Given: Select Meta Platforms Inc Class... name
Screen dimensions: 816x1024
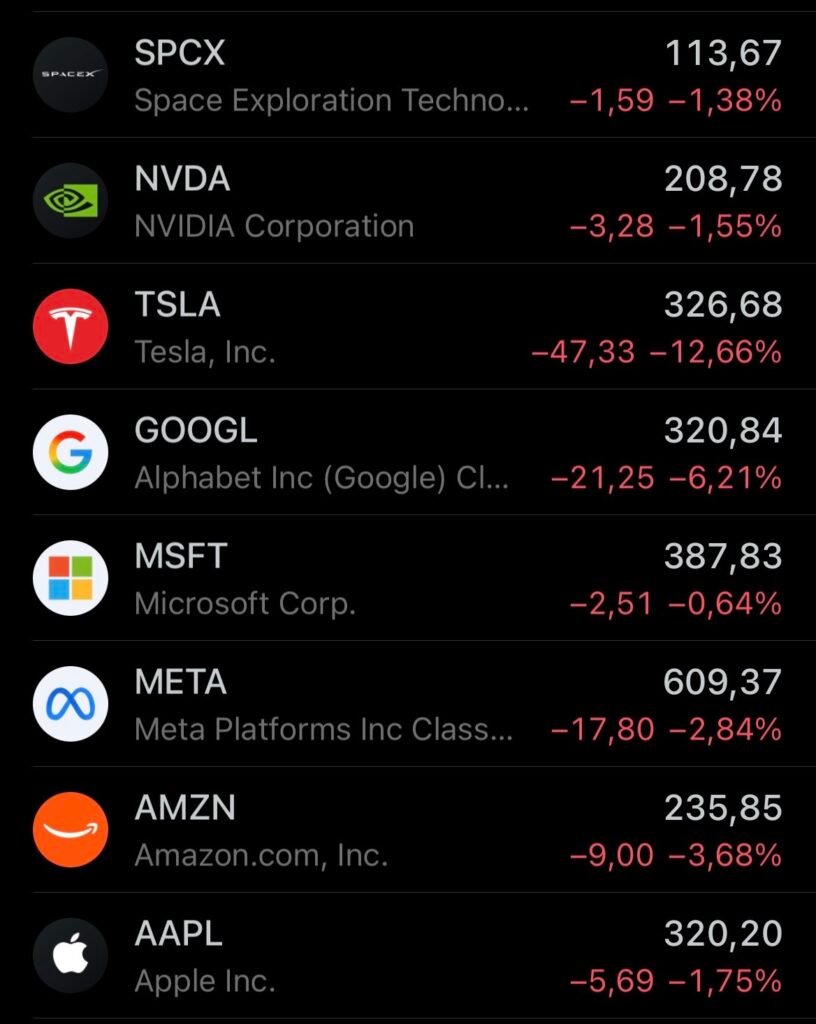Looking at the screenshot, I should 324,729.
